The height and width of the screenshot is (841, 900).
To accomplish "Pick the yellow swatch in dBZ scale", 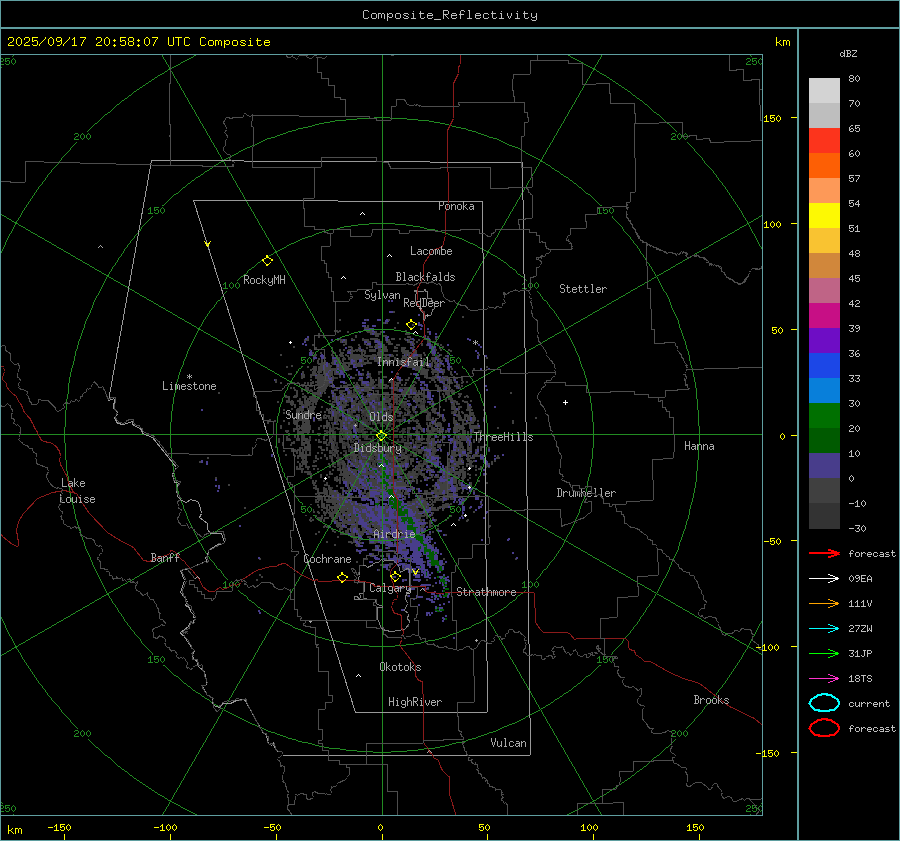I will [824, 216].
